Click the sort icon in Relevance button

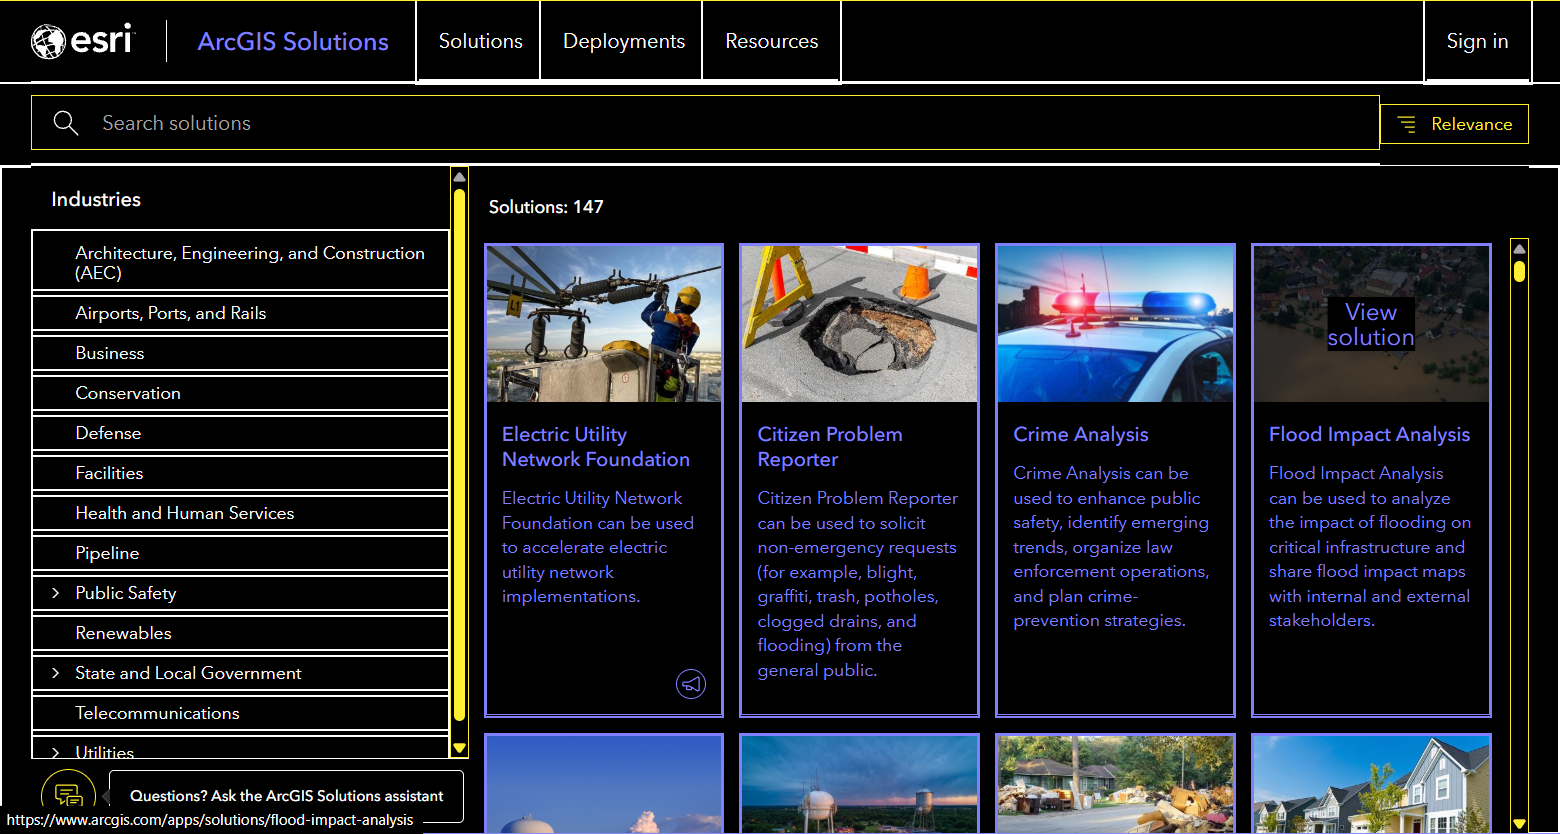click(x=1407, y=124)
